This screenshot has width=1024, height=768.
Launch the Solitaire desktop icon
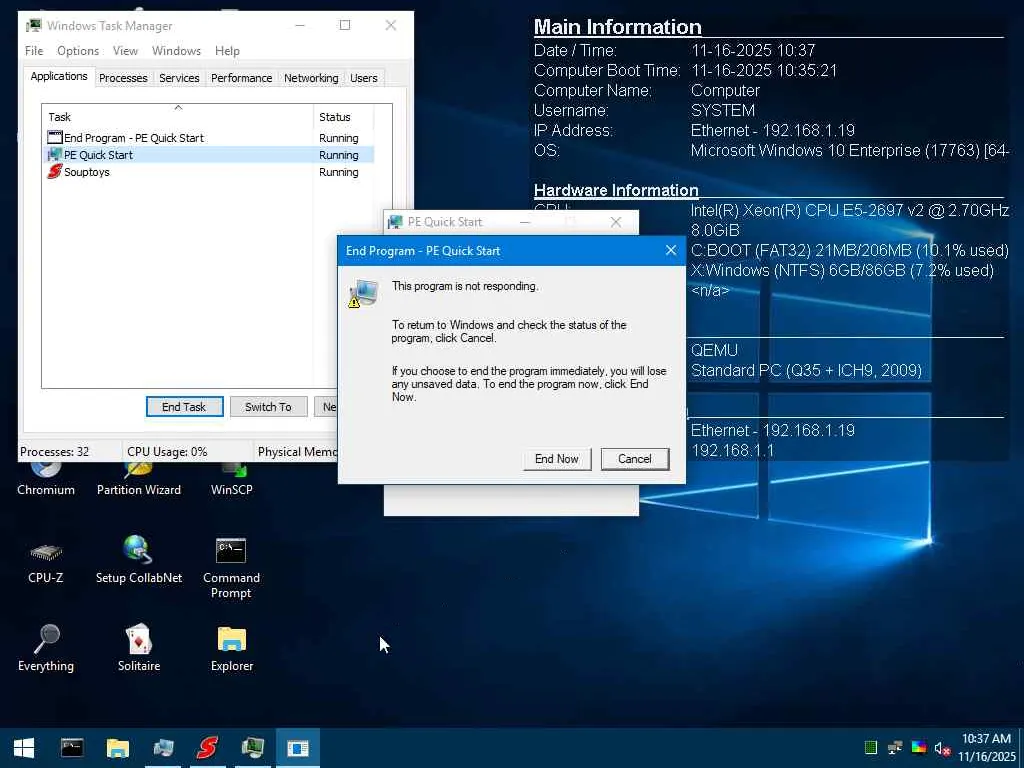tap(138, 648)
